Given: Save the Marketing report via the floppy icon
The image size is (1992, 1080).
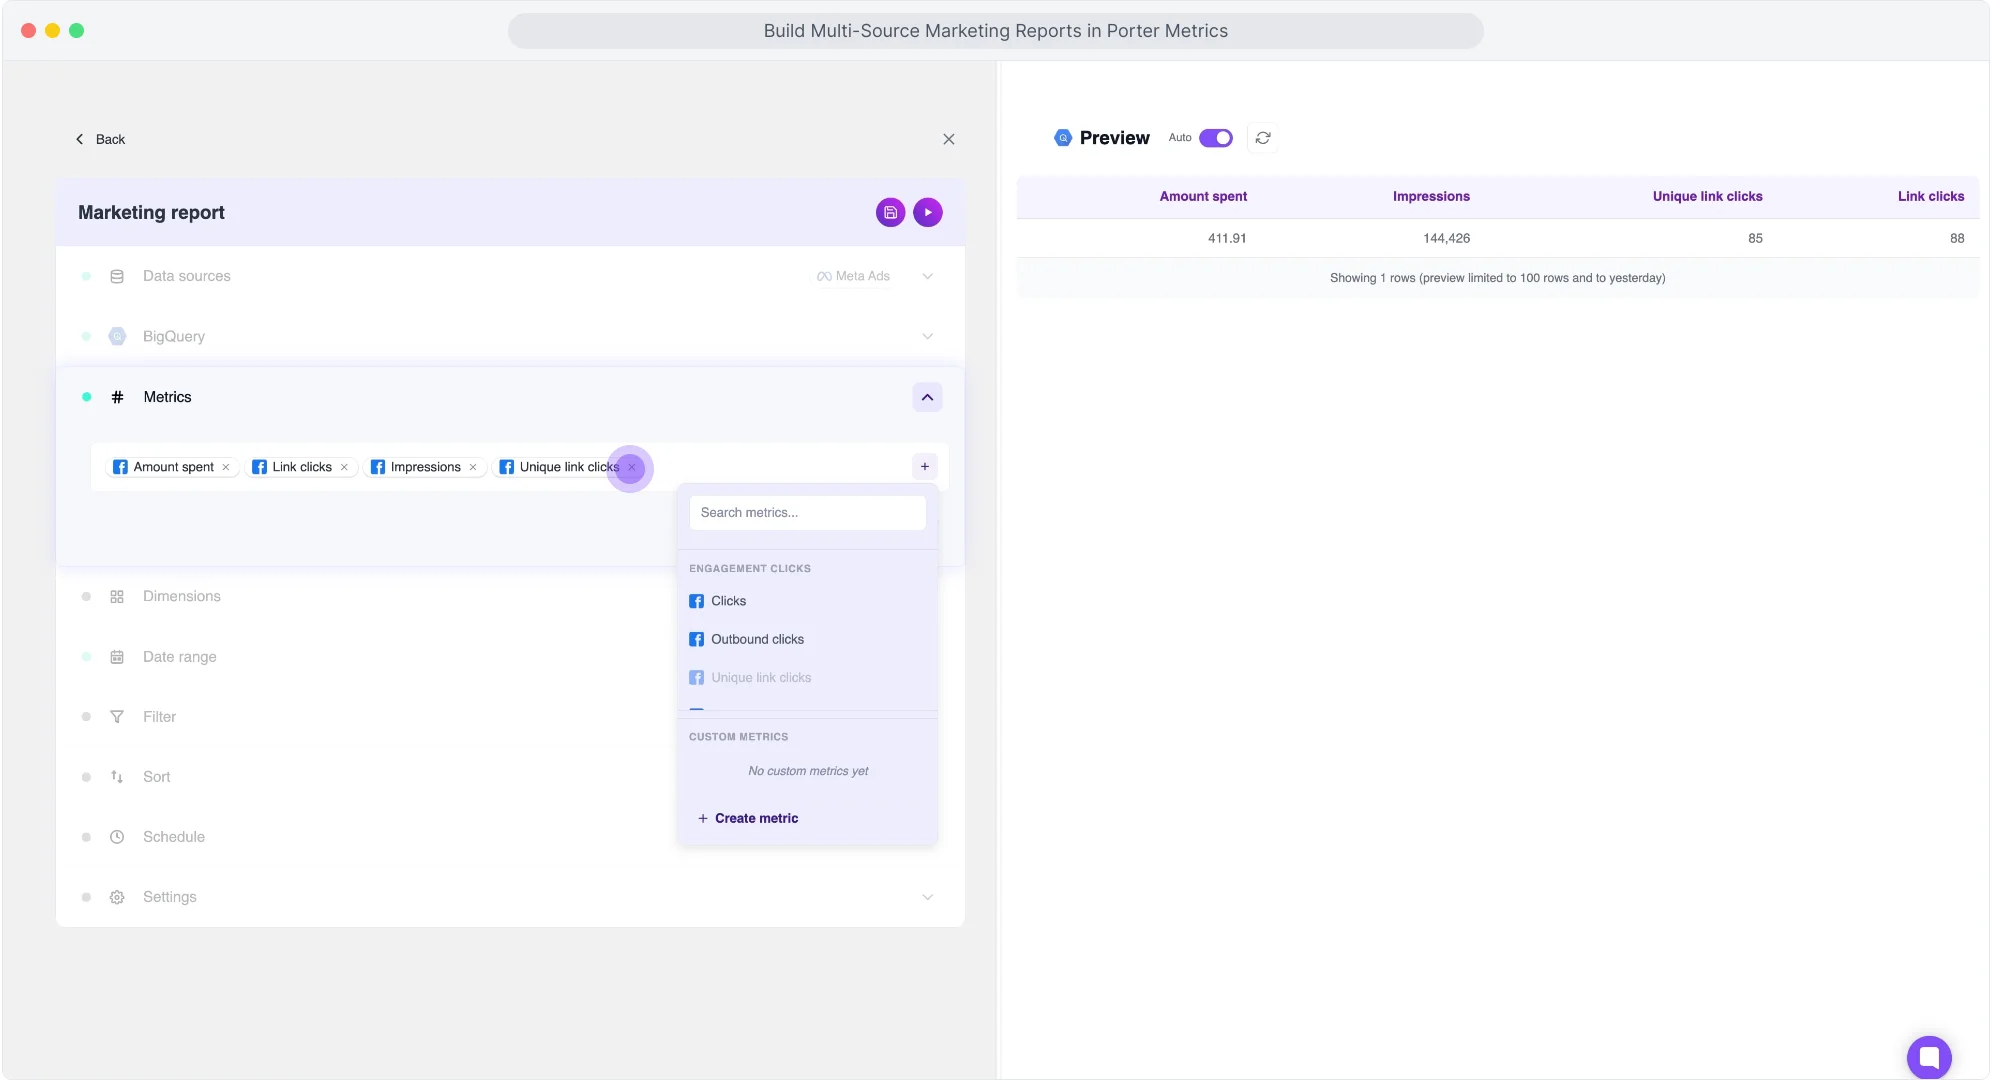Looking at the screenshot, I should (889, 212).
